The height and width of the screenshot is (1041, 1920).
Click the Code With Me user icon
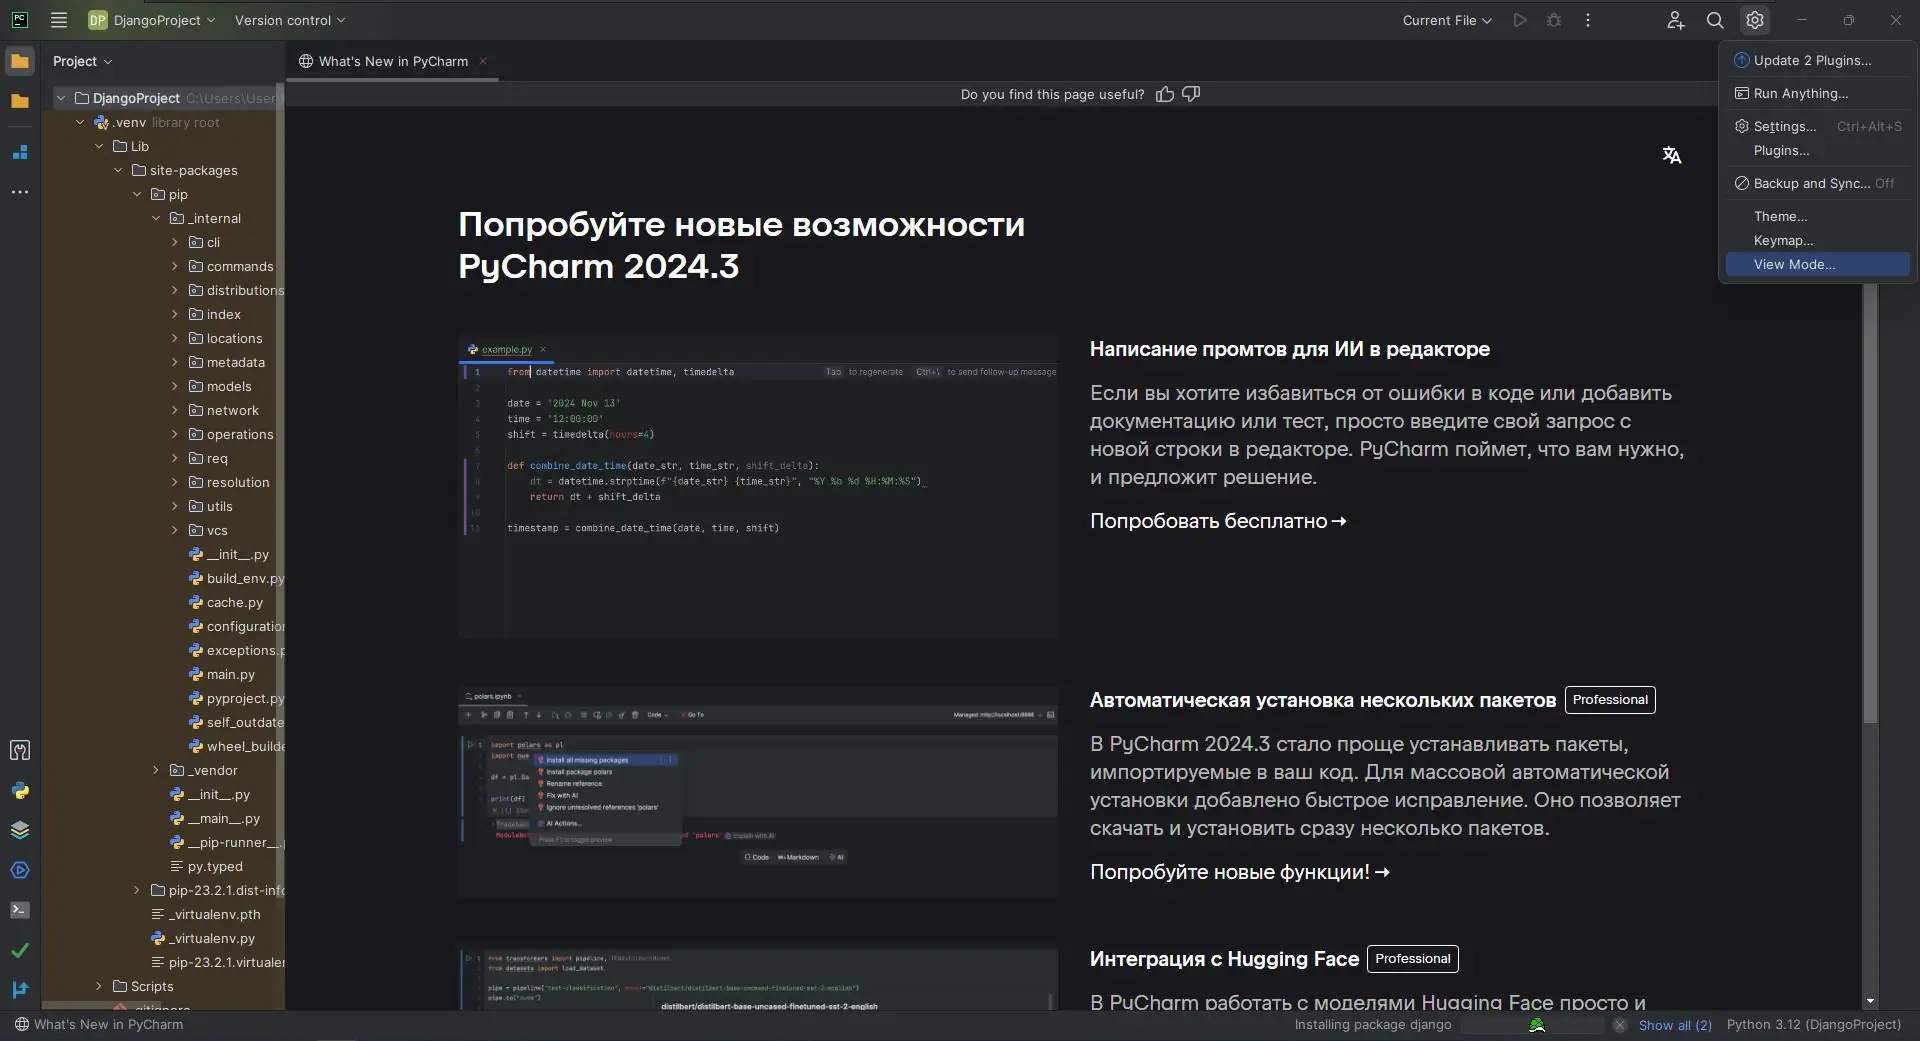click(x=1675, y=20)
